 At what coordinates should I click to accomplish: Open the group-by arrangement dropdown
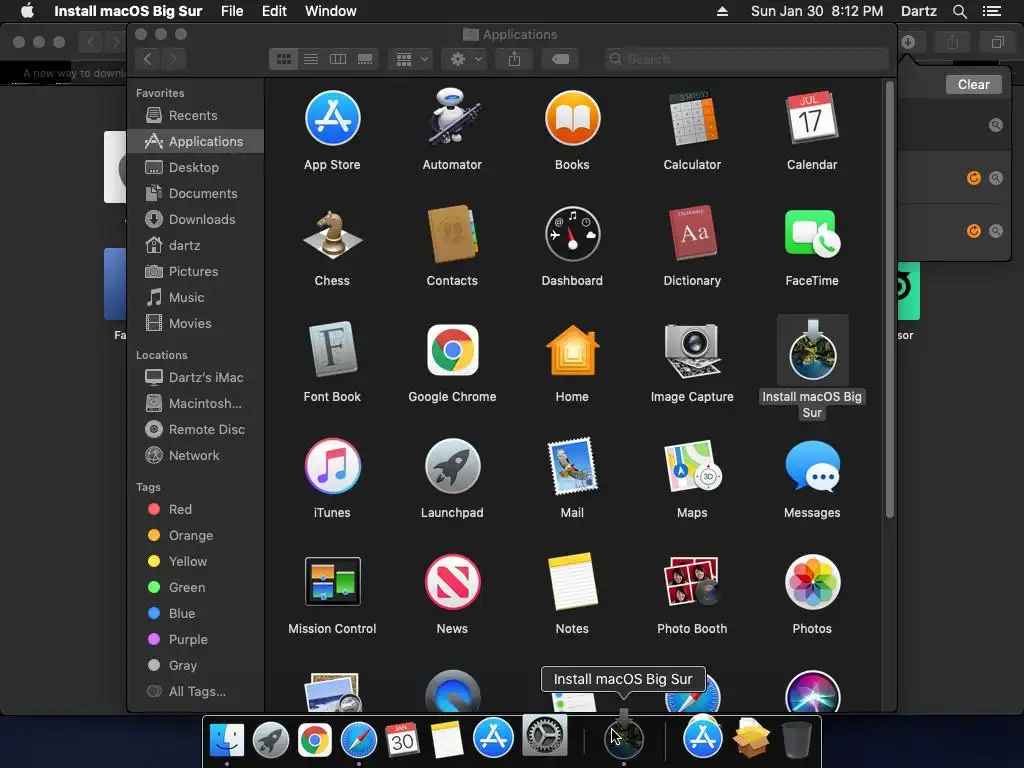411,59
